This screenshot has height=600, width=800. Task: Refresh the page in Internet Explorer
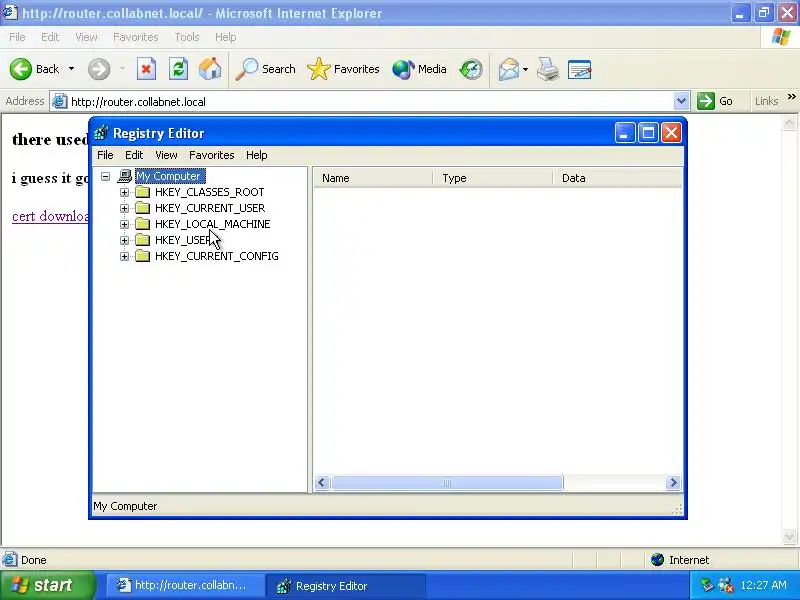pyautogui.click(x=179, y=69)
